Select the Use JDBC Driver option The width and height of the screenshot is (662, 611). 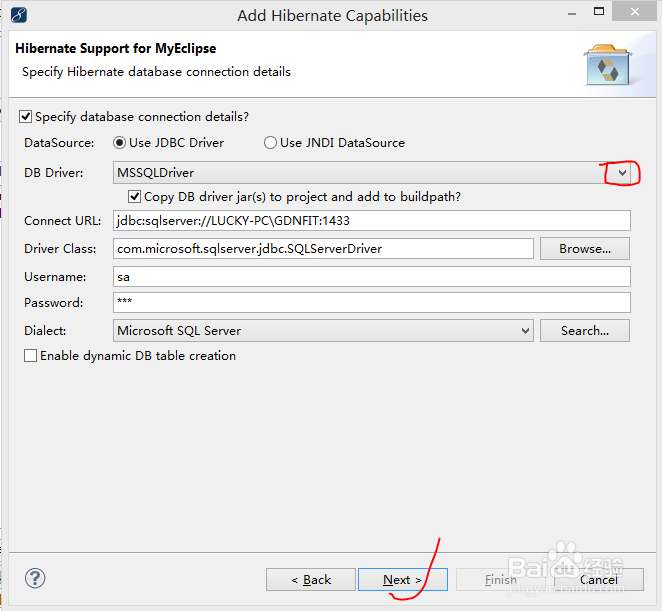click(120, 143)
